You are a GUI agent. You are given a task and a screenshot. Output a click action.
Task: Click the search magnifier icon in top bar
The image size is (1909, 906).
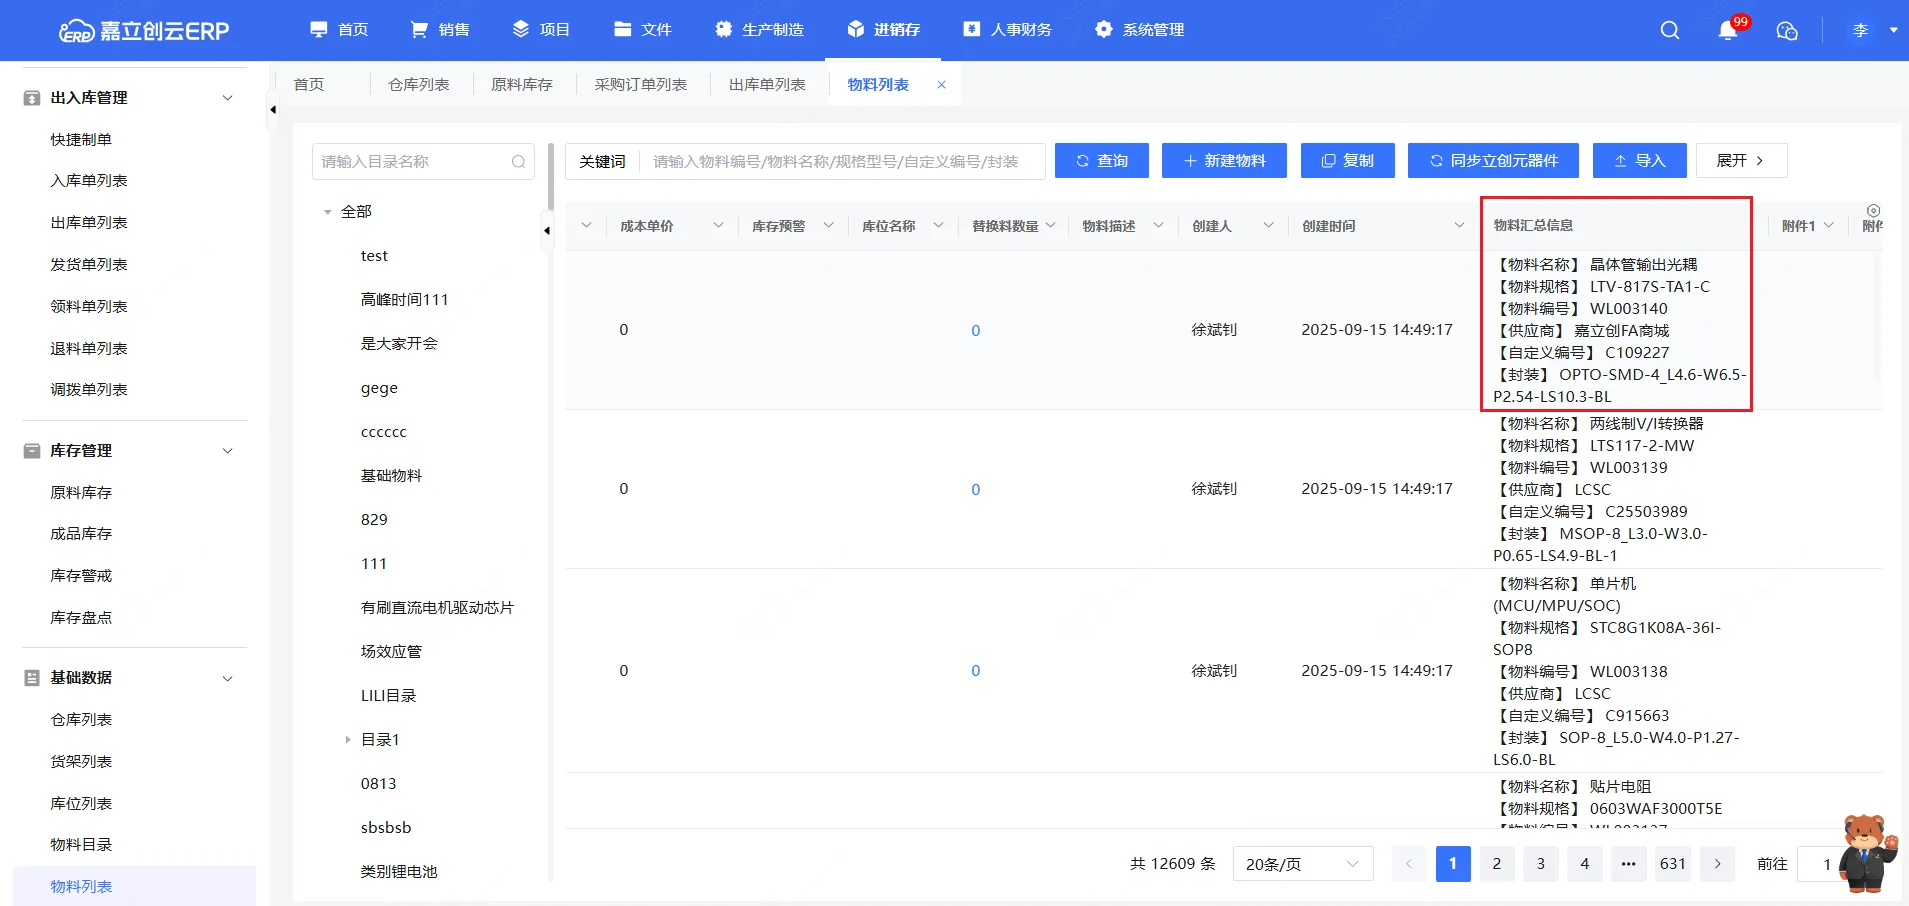[x=1669, y=30]
